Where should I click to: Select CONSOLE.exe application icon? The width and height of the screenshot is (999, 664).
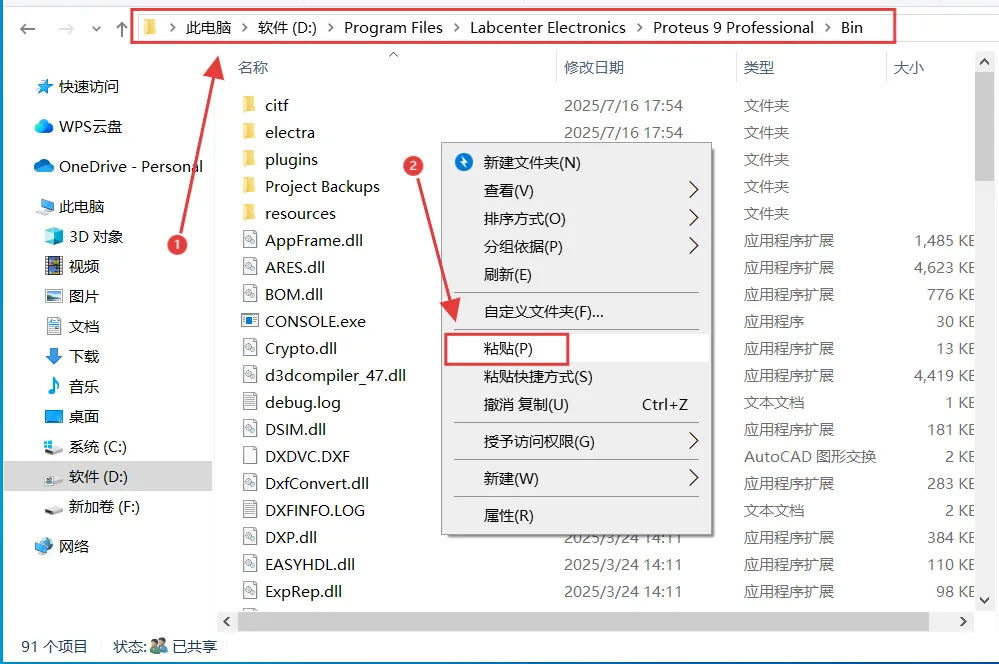tap(250, 321)
